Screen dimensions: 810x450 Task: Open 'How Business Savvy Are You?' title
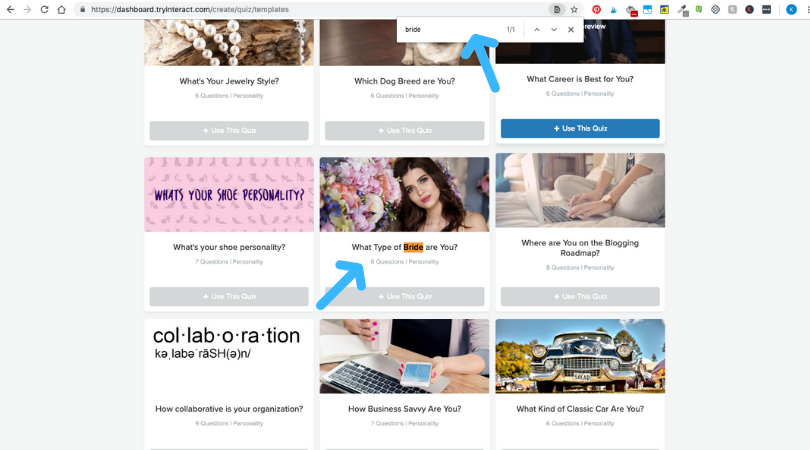point(404,409)
